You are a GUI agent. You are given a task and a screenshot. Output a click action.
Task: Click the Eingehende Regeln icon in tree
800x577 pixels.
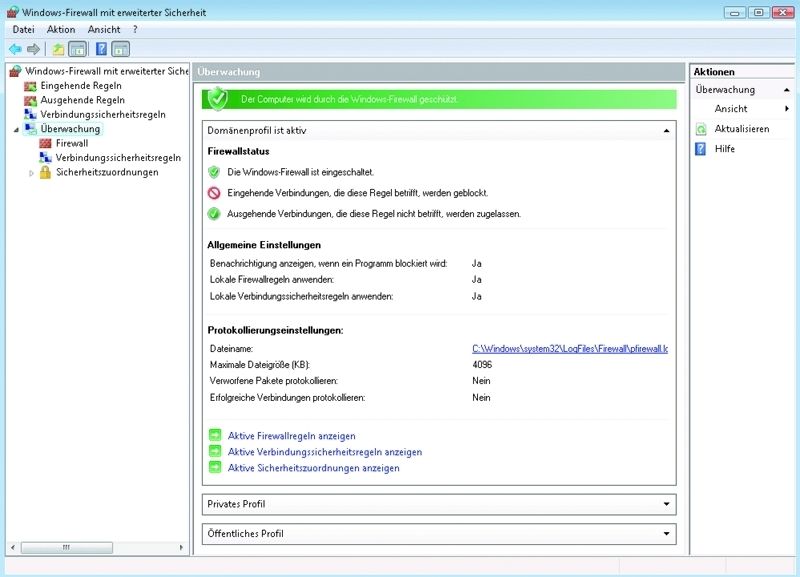[31, 86]
